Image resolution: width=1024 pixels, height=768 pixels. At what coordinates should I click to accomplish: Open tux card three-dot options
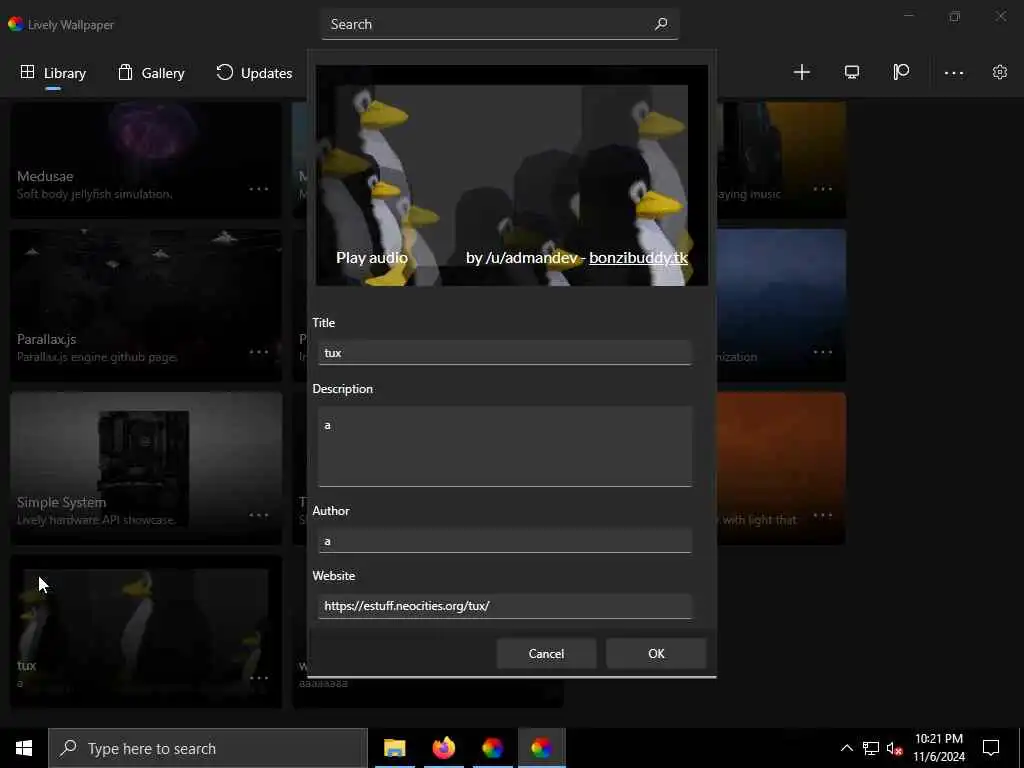259,678
